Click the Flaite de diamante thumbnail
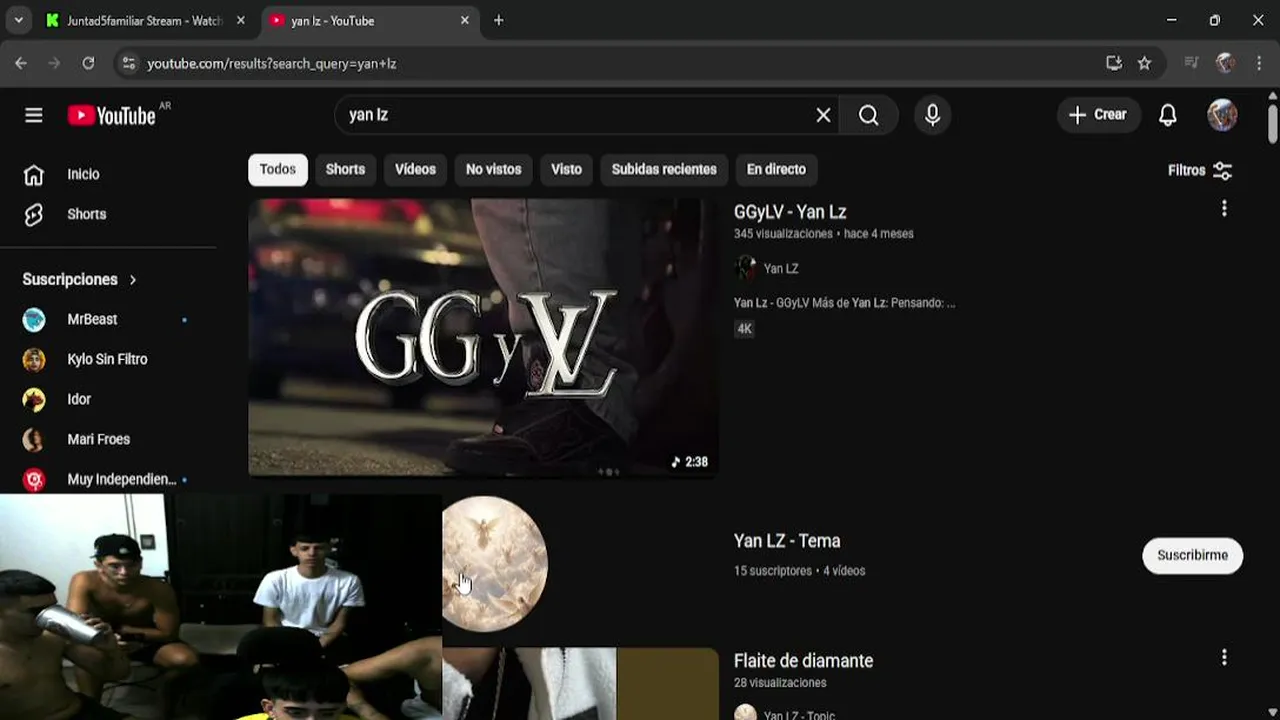This screenshot has width=1280, height=720. coord(580,684)
